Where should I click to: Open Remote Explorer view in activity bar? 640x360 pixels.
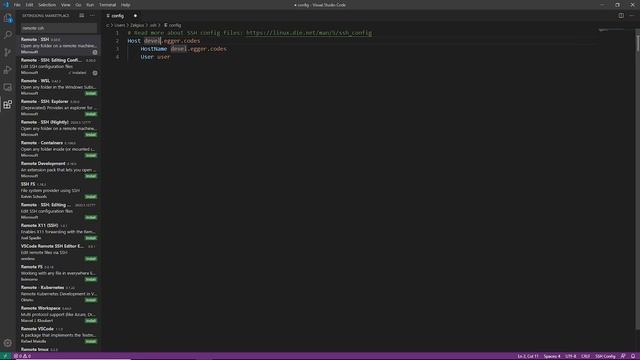(8, 87)
